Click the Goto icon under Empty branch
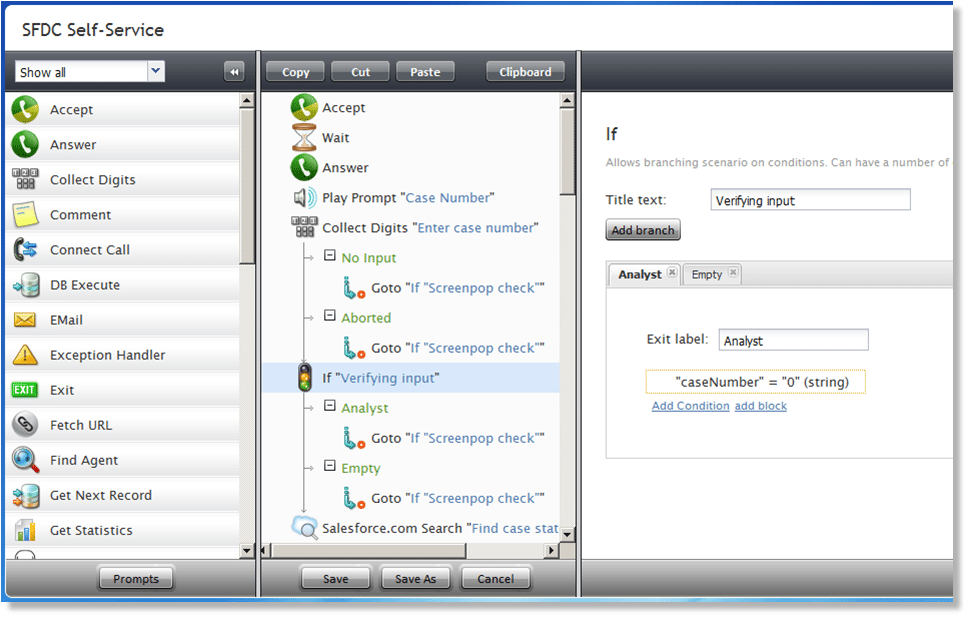Screen dimensions: 968x617 pyautogui.click(x=354, y=498)
